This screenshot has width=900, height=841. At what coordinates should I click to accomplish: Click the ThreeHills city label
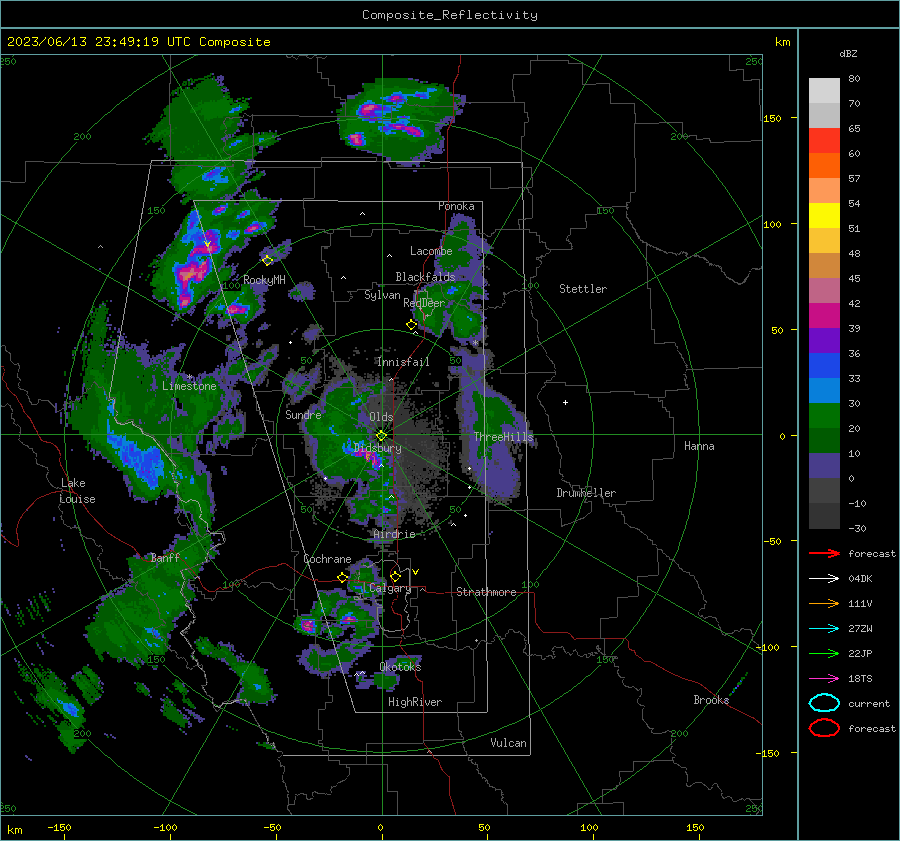[x=503, y=437]
